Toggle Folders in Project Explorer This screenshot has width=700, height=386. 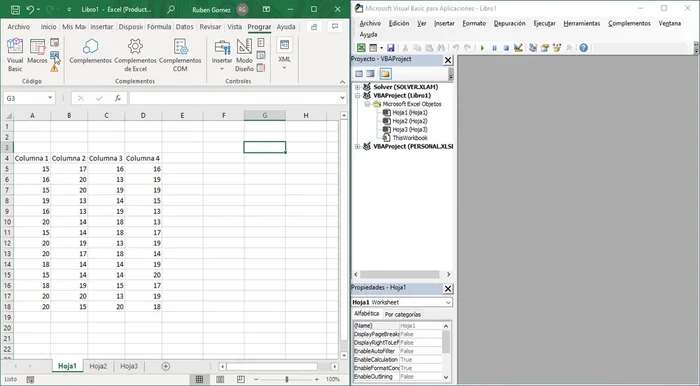pos(385,74)
